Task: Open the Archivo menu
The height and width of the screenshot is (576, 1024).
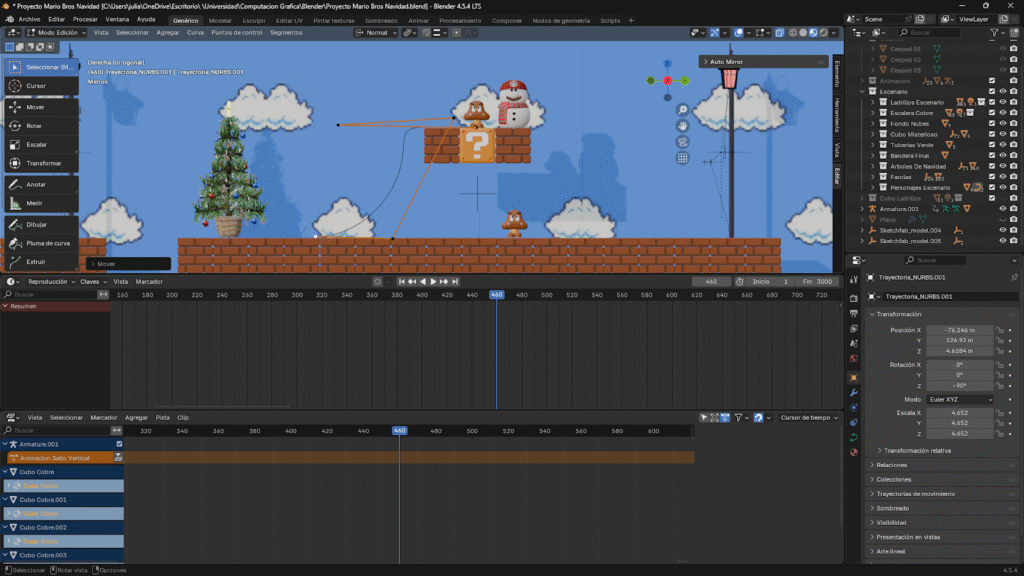Action: pyautogui.click(x=30, y=19)
